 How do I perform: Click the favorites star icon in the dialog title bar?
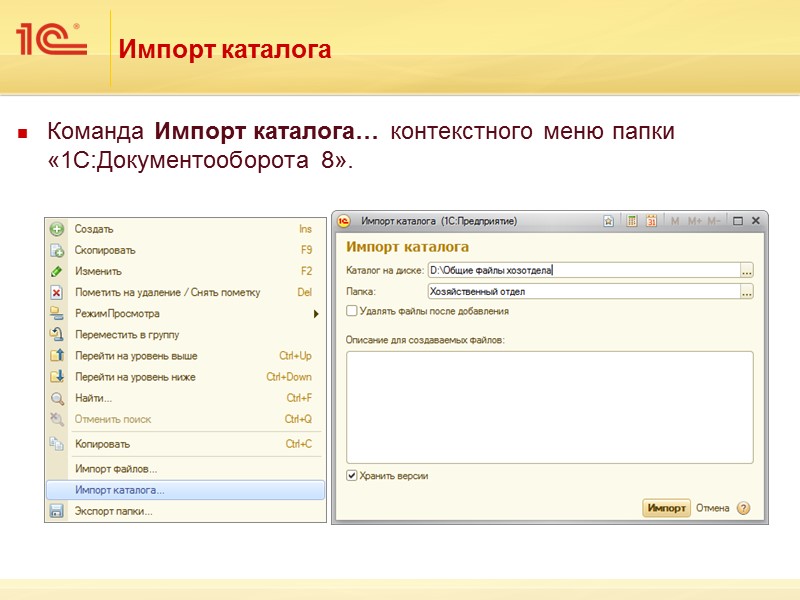(x=608, y=221)
